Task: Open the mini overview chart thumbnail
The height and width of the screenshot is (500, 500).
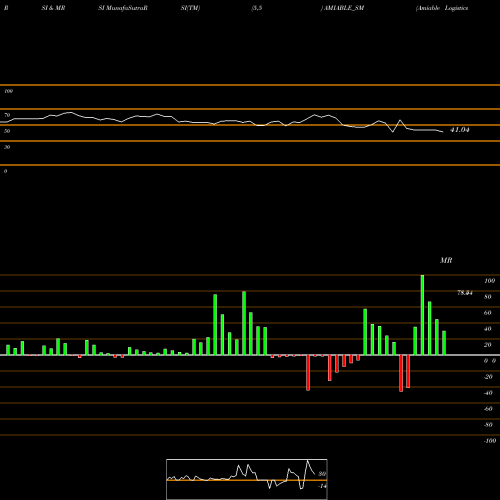Action: click(247, 479)
